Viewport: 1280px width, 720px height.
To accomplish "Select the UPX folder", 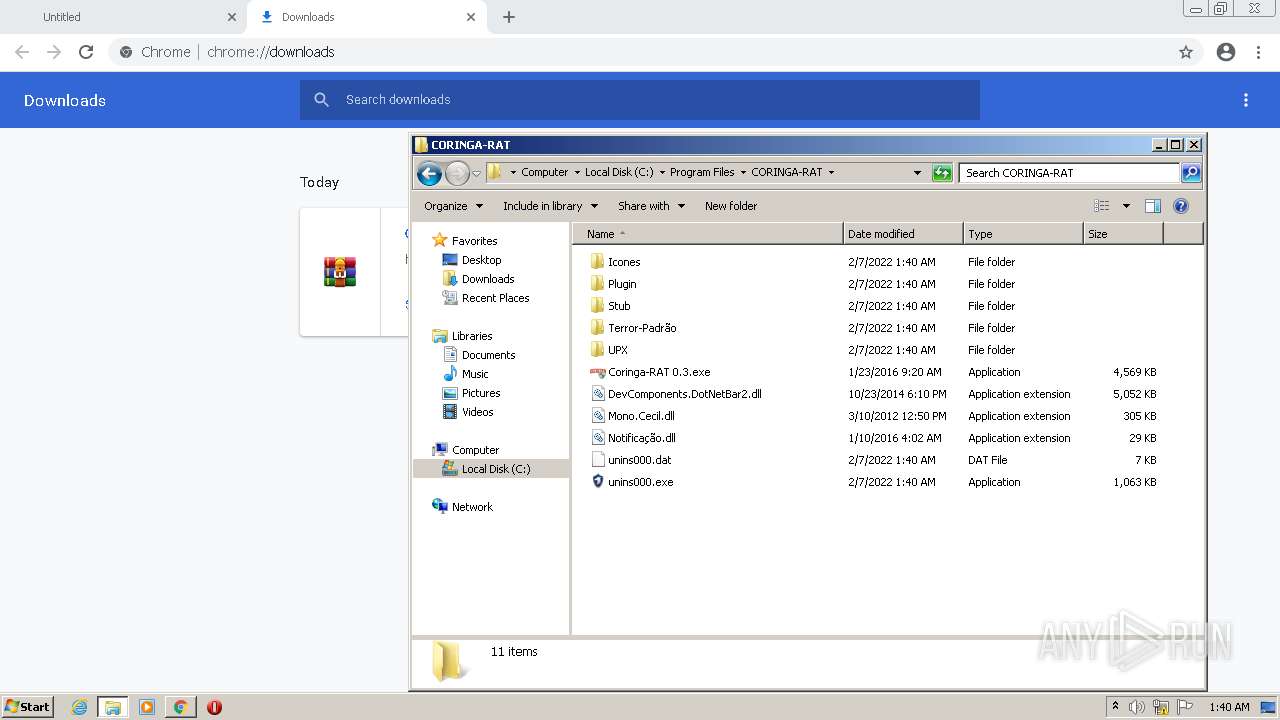I will 618,350.
